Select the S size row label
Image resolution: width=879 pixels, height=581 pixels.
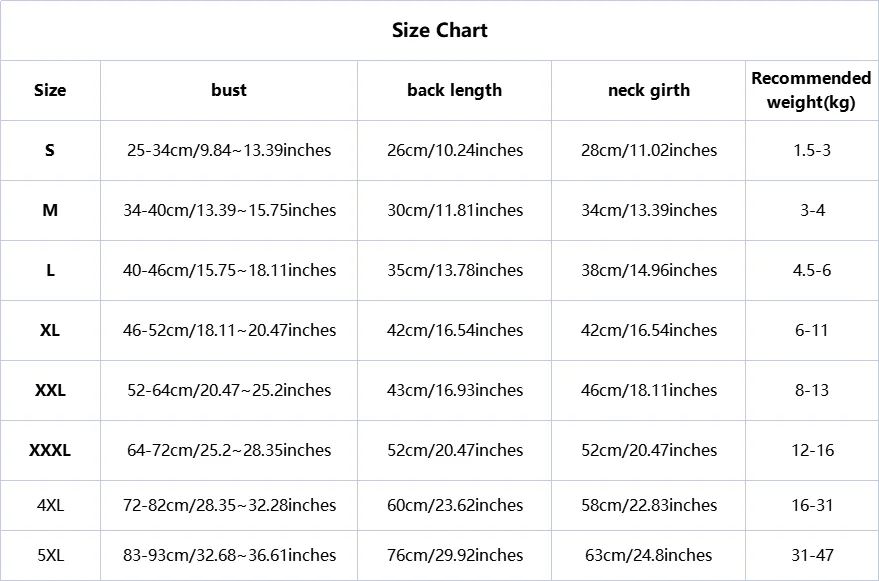(x=50, y=150)
